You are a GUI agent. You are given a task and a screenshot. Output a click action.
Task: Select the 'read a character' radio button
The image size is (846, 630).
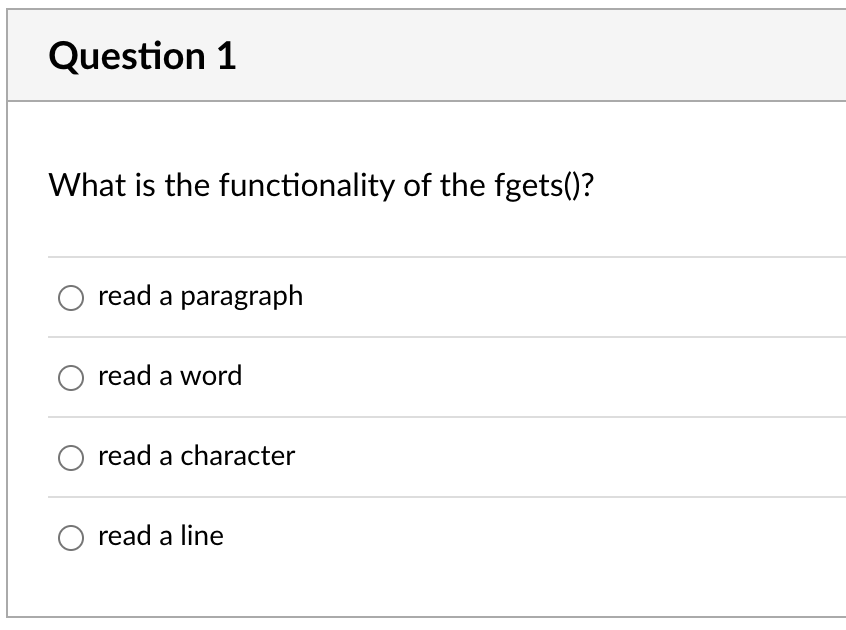pyautogui.click(x=70, y=457)
